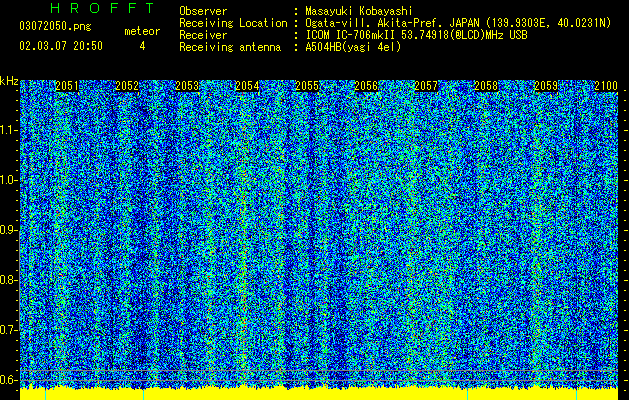Click the 2059 time marker
This screenshot has width=629, height=400.
[546, 86]
